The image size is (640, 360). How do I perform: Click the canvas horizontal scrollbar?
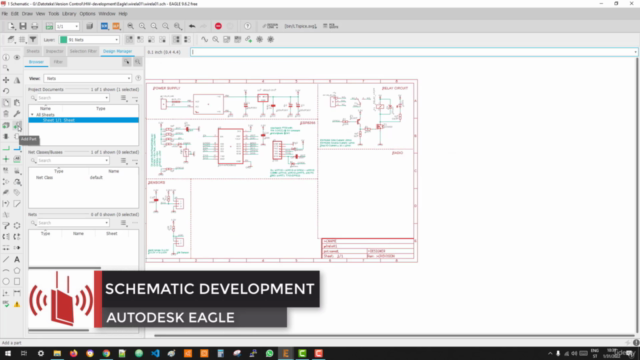pos(394,336)
